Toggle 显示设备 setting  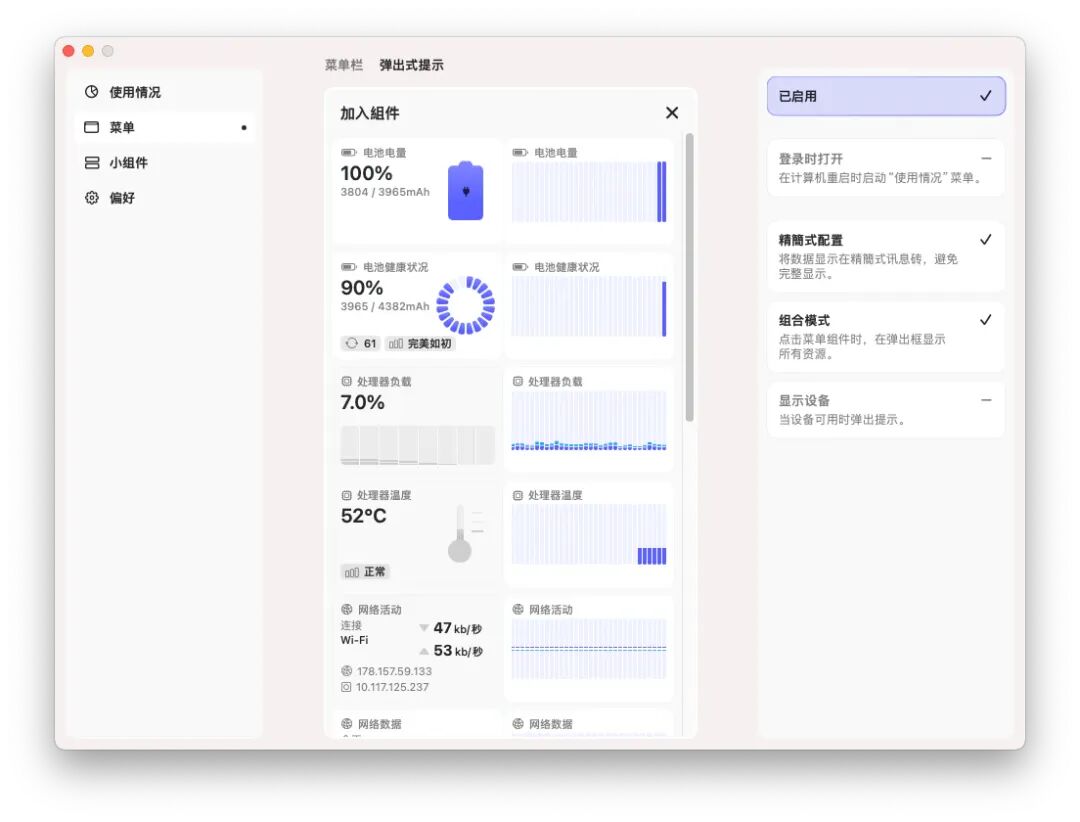pyautogui.click(x=886, y=409)
